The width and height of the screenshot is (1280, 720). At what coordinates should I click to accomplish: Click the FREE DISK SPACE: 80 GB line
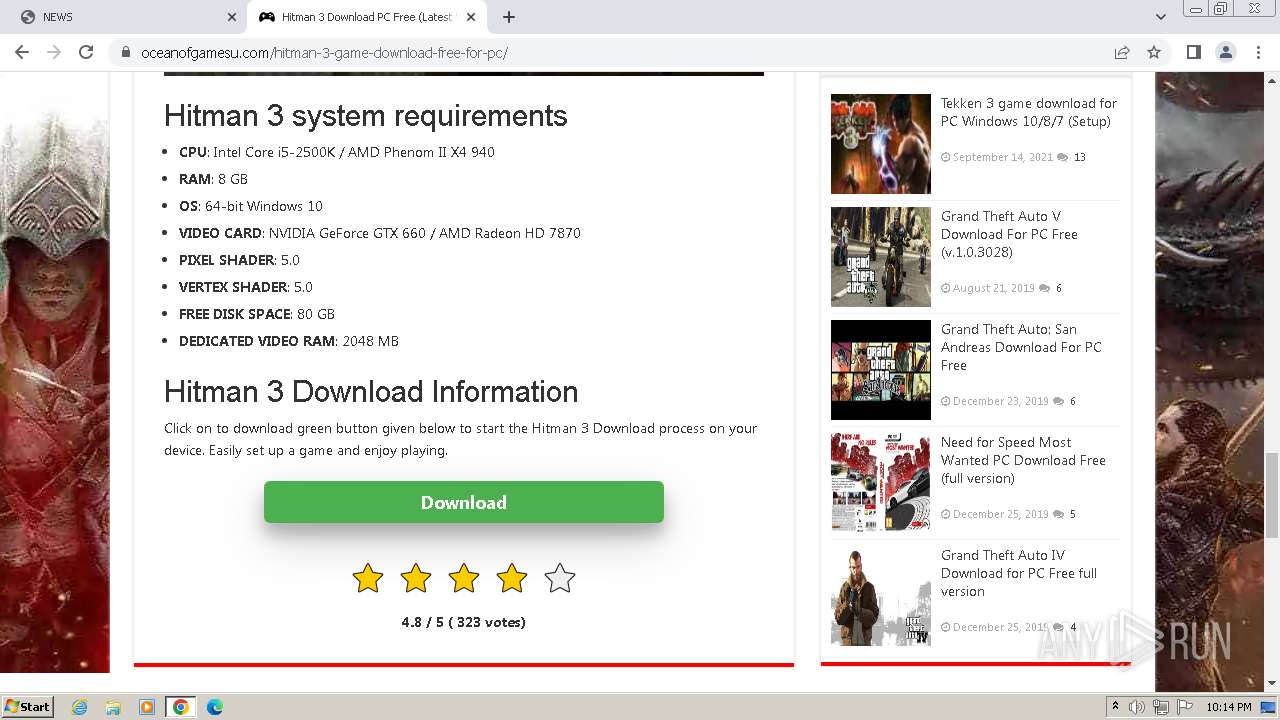(257, 314)
